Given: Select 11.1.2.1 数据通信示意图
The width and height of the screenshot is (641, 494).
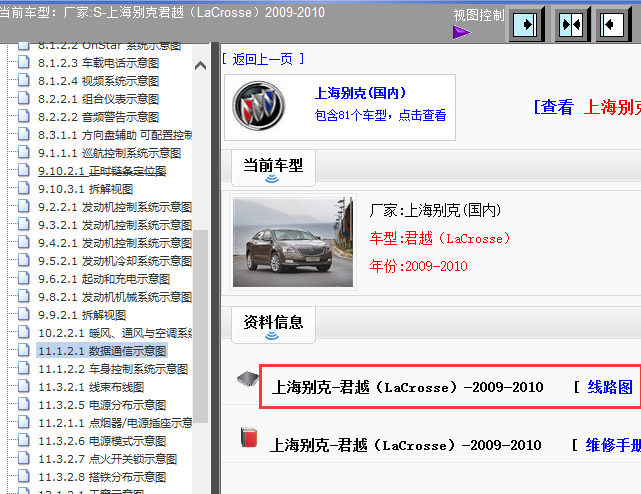Looking at the screenshot, I should 102,351.
